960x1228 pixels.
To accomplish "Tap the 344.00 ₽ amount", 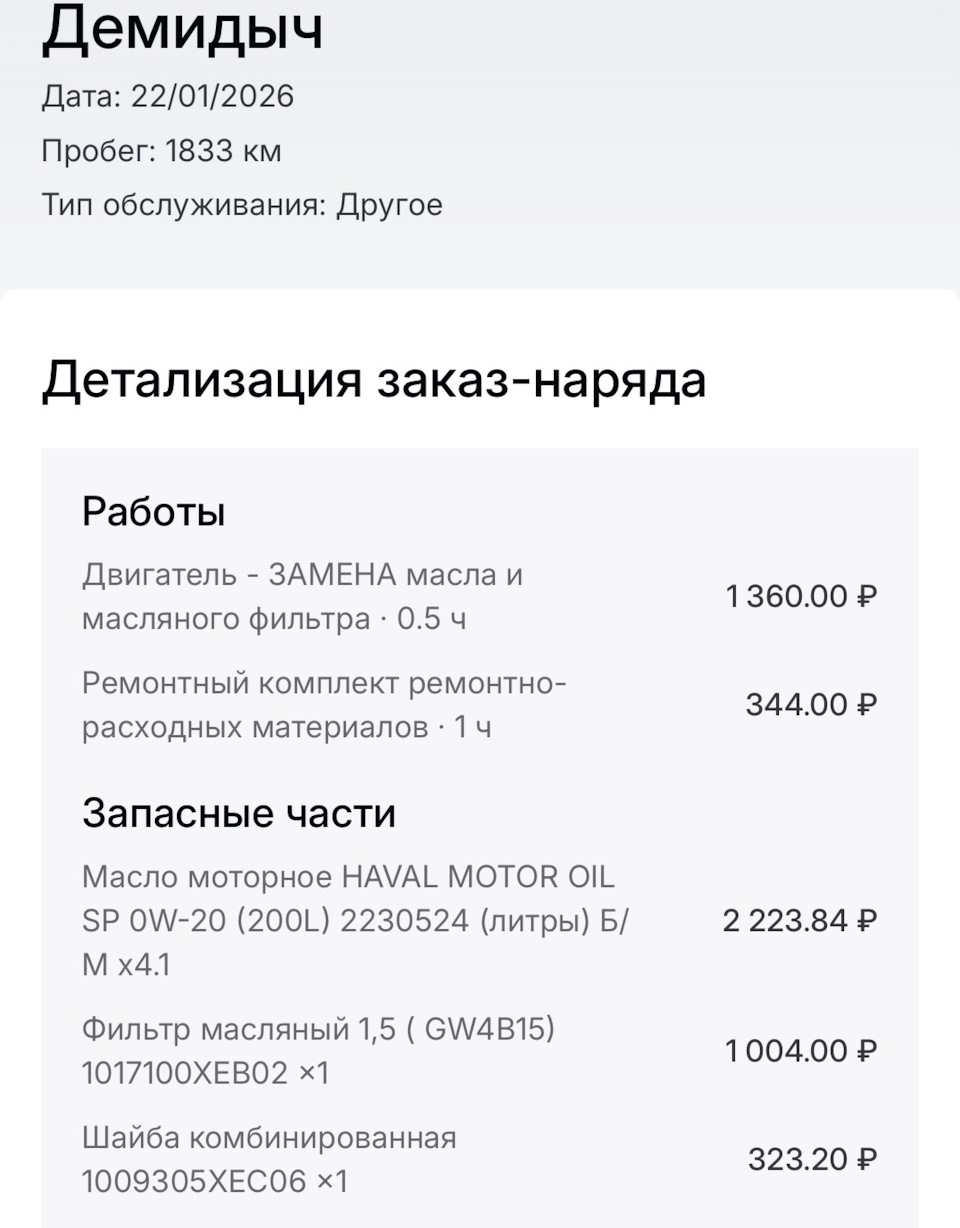I will coord(811,705).
